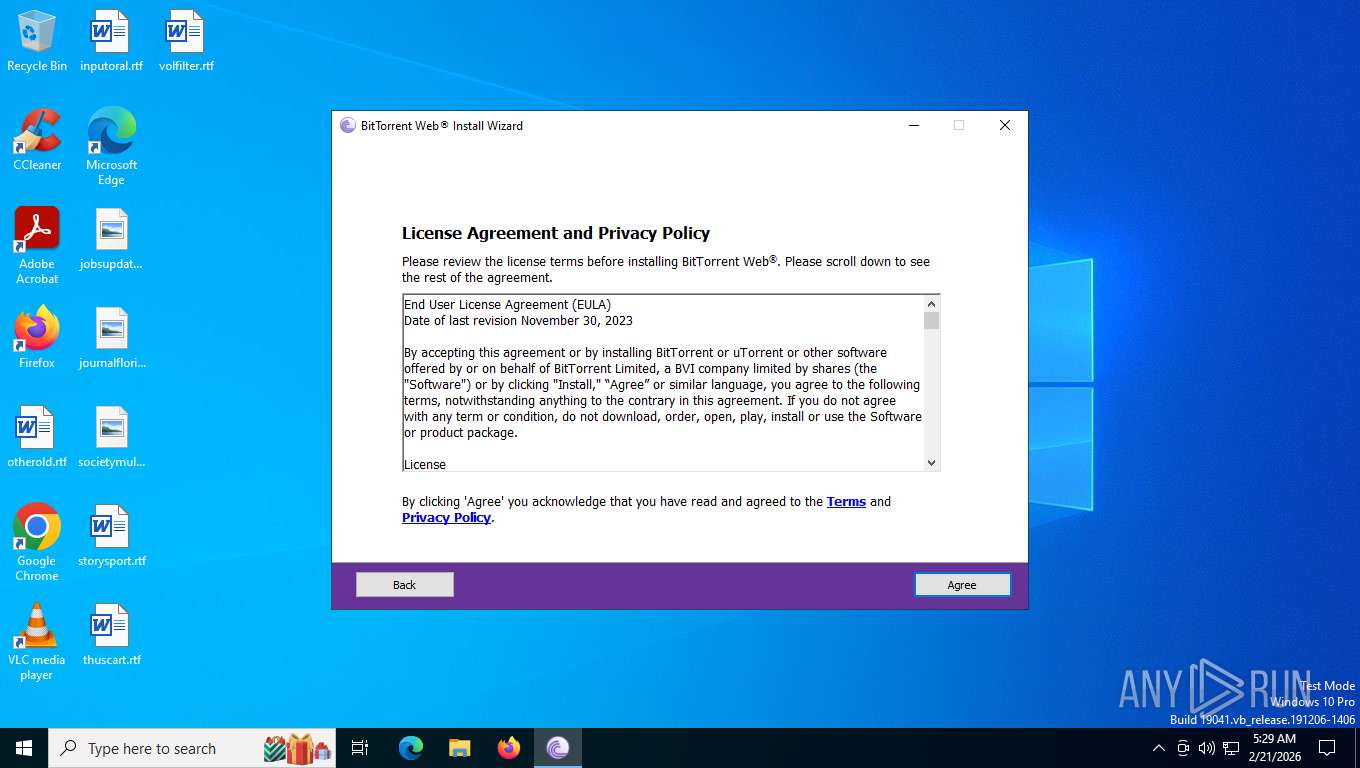Select the Firefox desktop shortcut
The height and width of the screenshot is (768, 1360).
[x=37, y=338]
